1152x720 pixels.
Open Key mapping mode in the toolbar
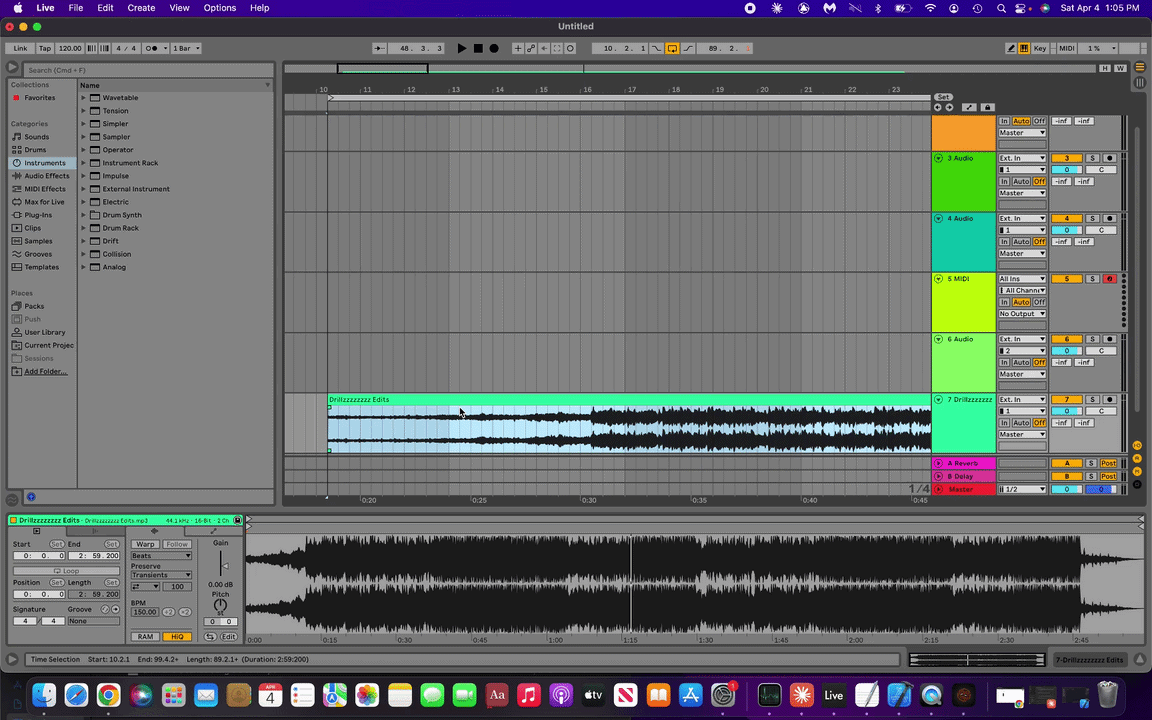(x=1041, y=48)
